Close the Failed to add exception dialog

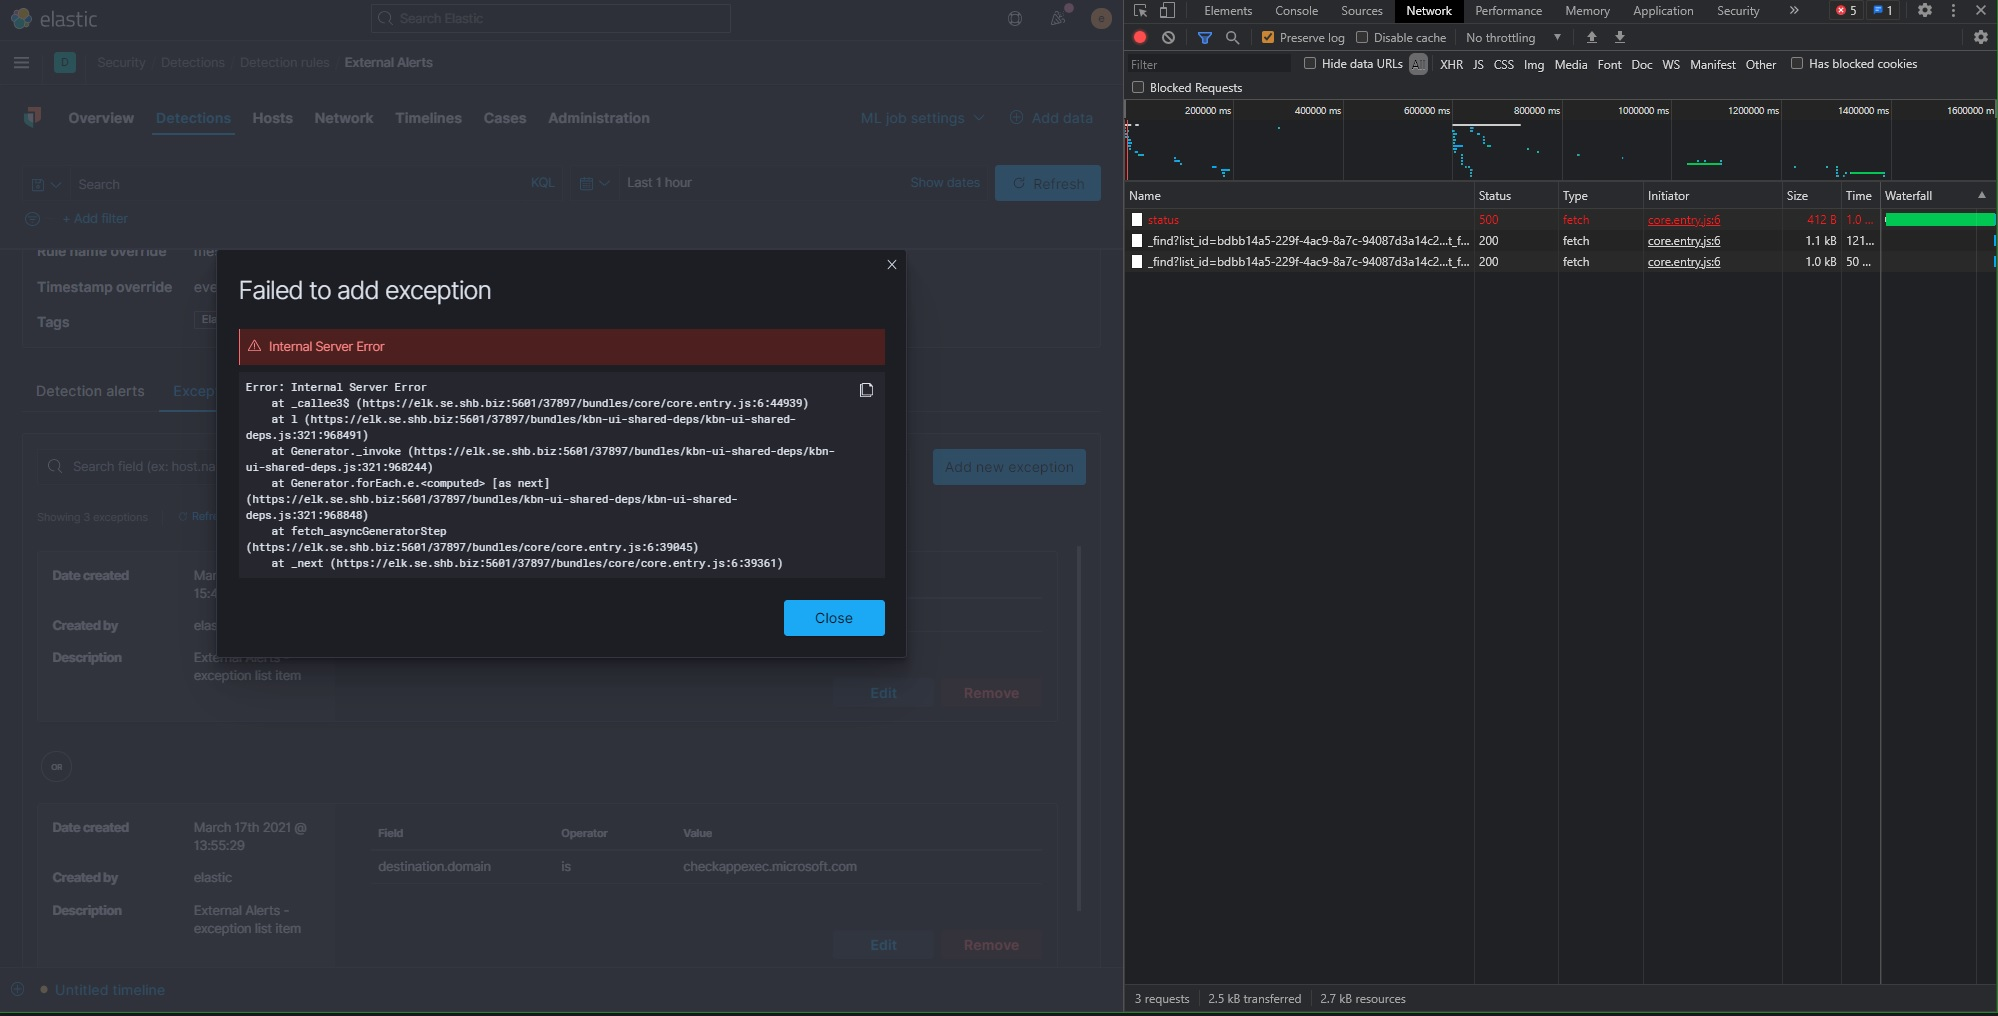890,264
